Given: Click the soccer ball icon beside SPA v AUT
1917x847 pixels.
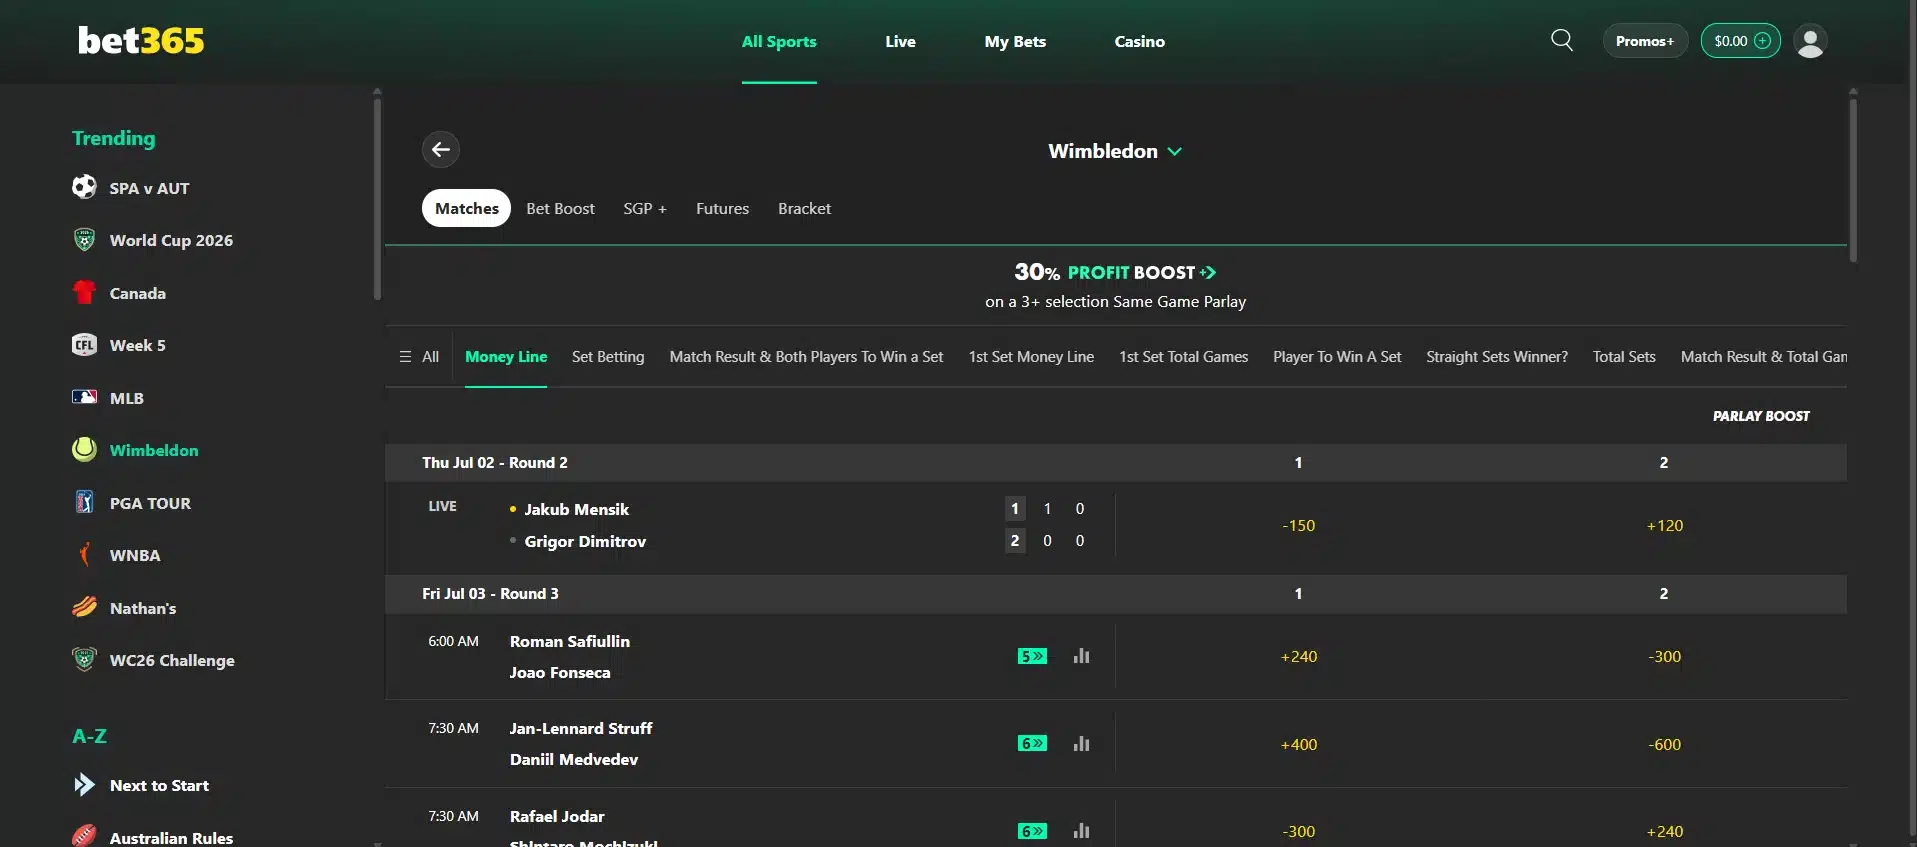Looking at the screenshot, I should (x=85, y=187).
